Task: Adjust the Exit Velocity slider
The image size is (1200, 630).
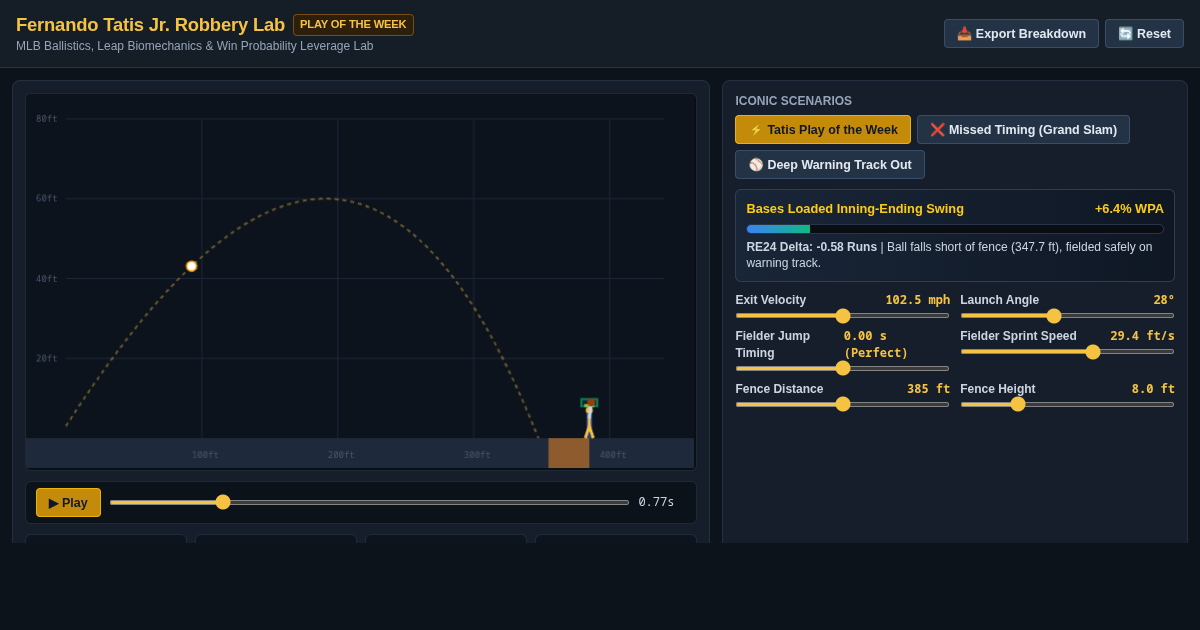Action: (842, 316)
